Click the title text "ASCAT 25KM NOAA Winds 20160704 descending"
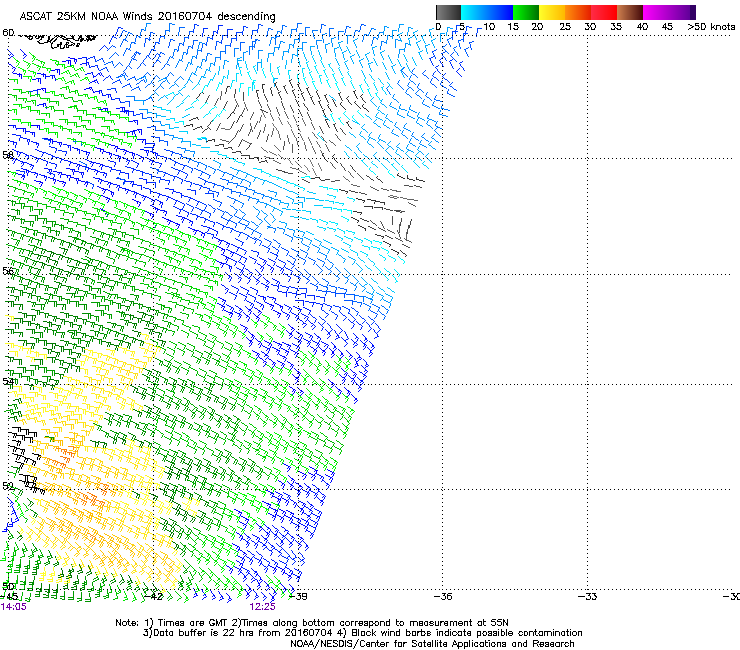 coord(147,17)
